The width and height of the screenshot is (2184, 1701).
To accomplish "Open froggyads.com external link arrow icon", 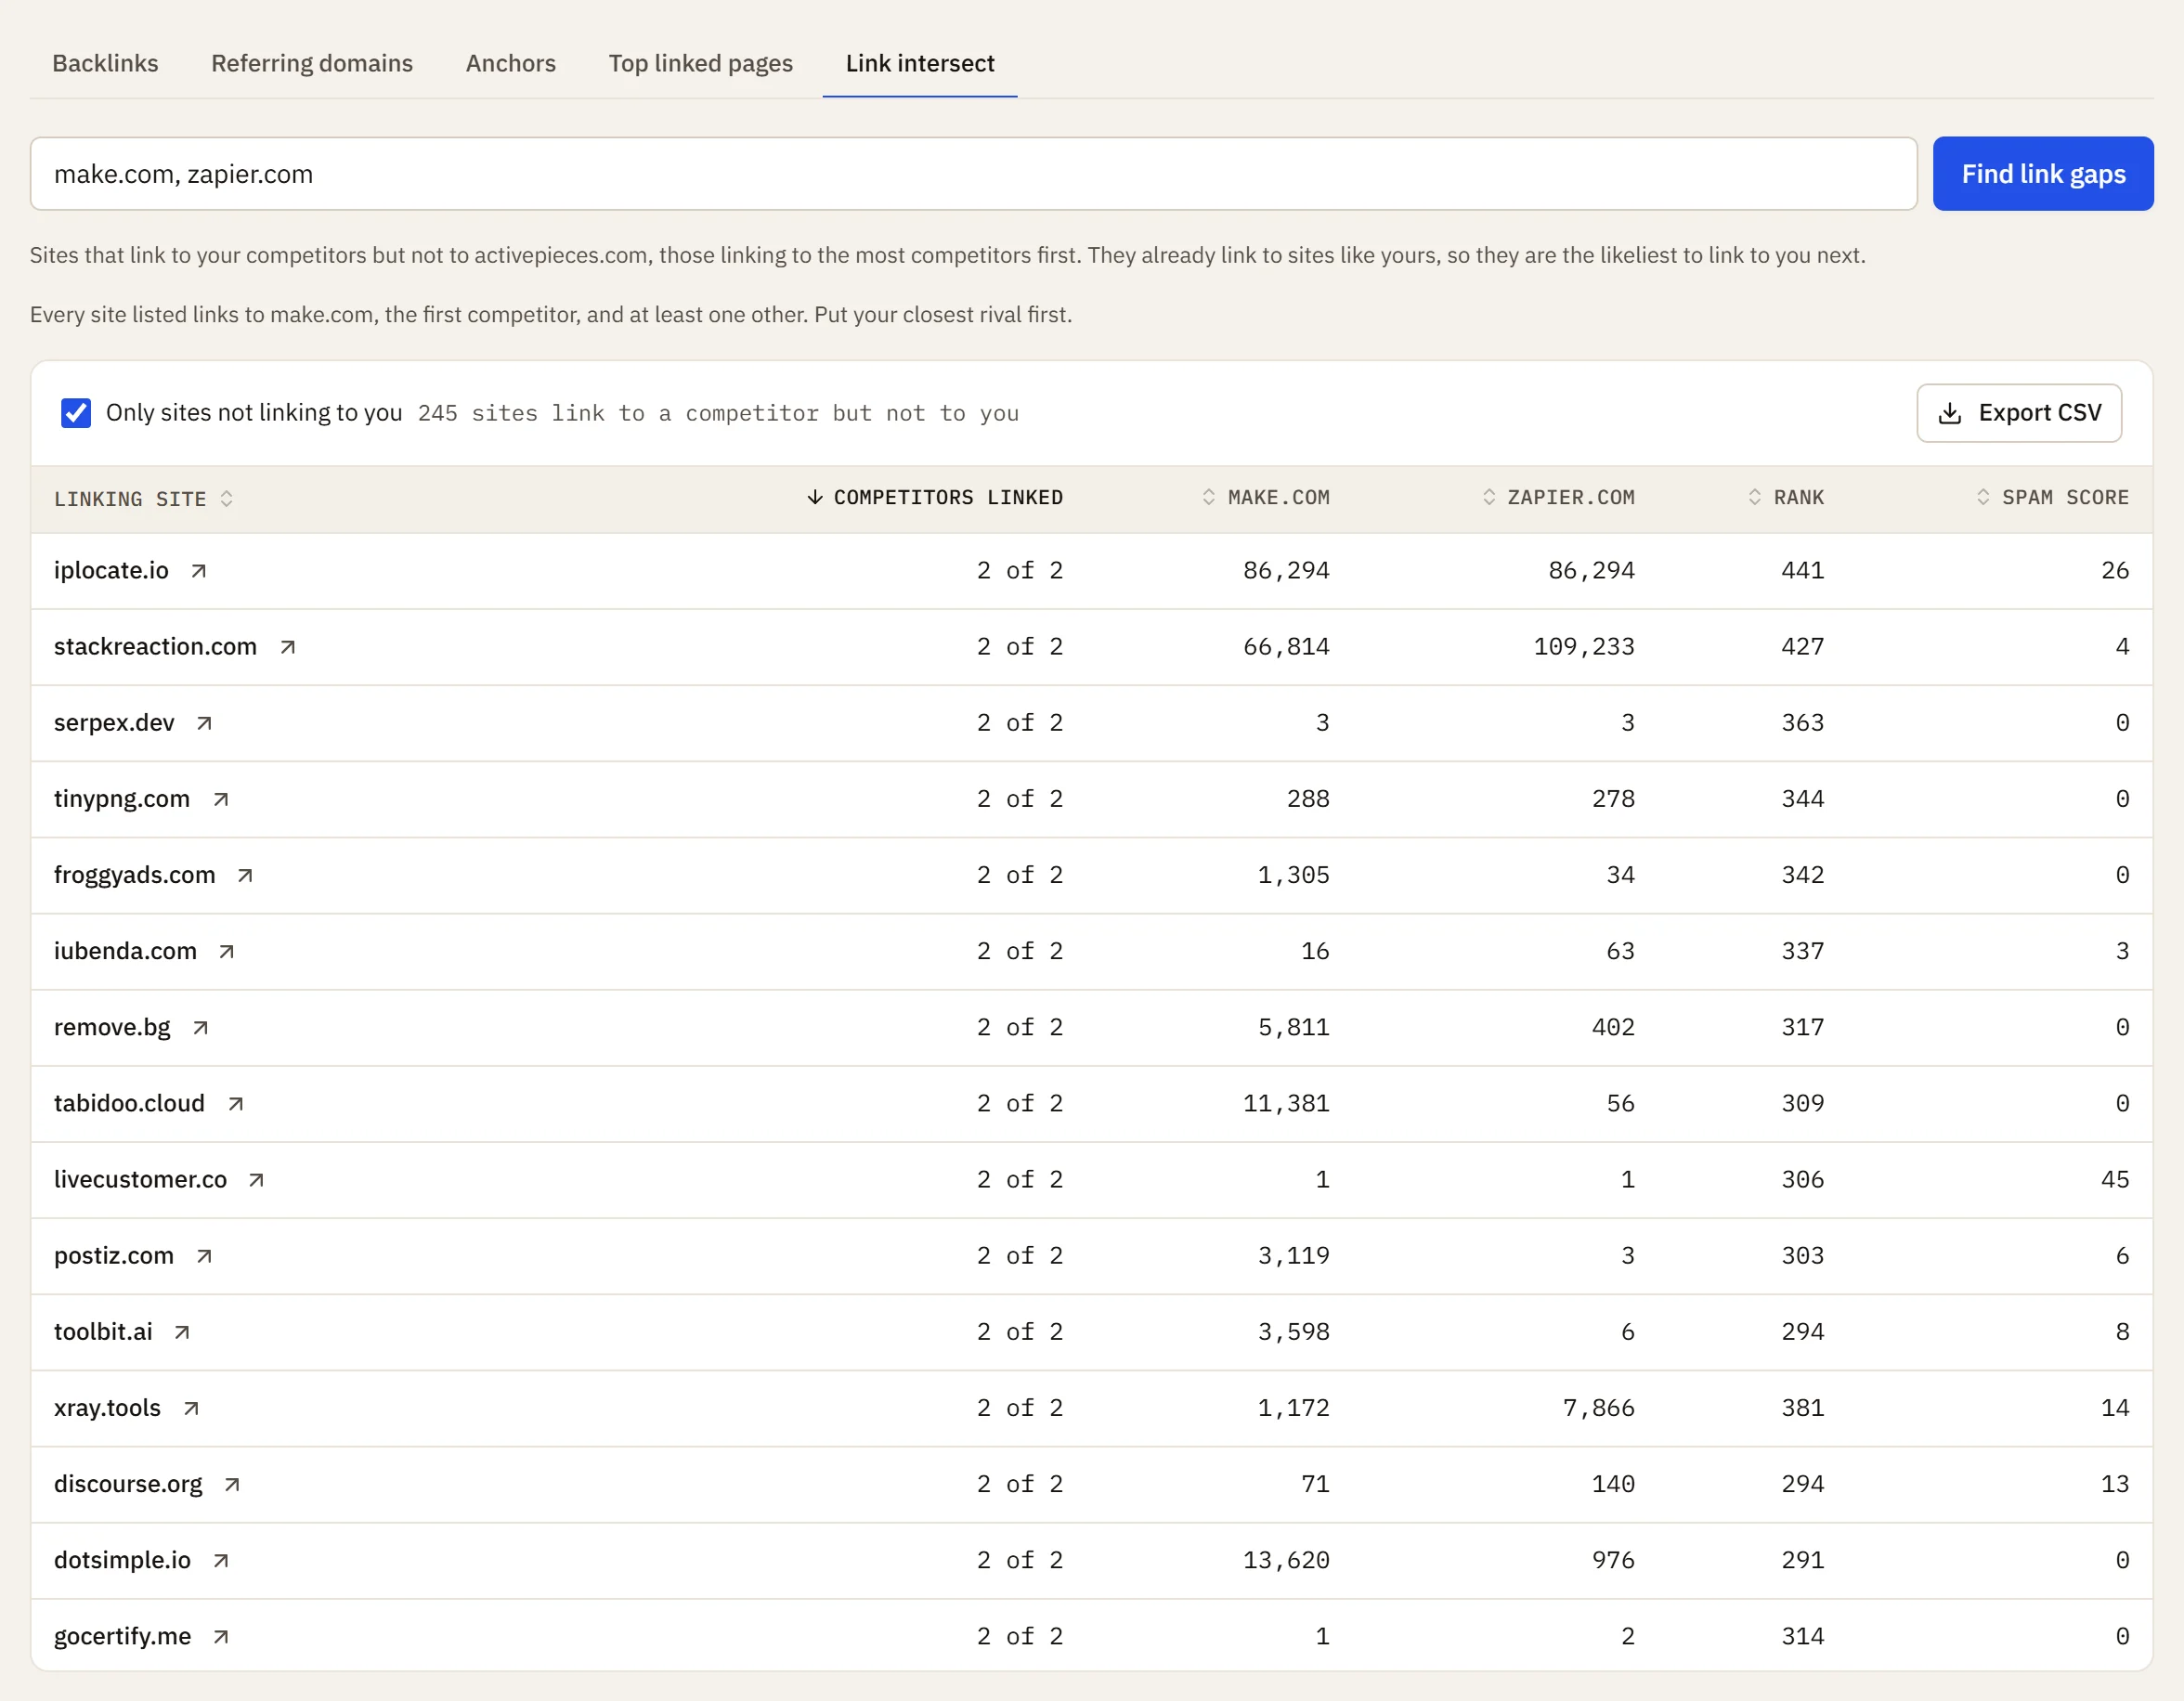I will [245, 875].
